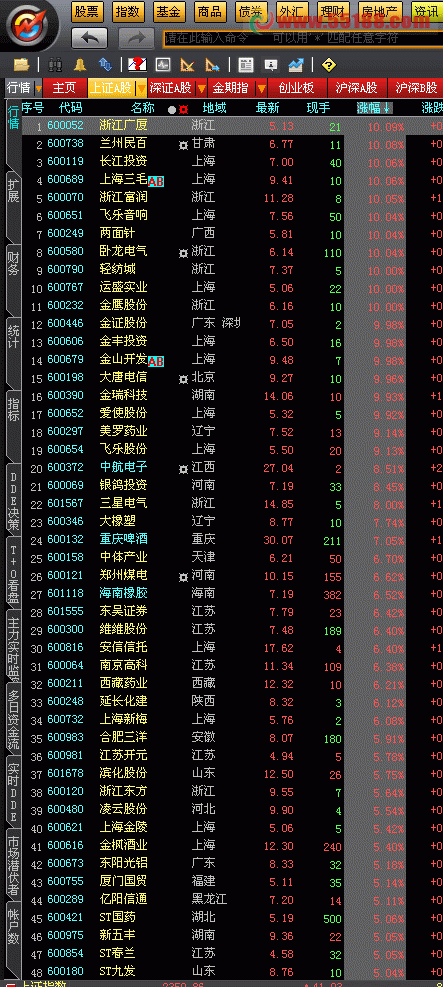This screenshot has height=987, width=443.
Task: Click the 外汇 button
Action: [x=291, y=11]
